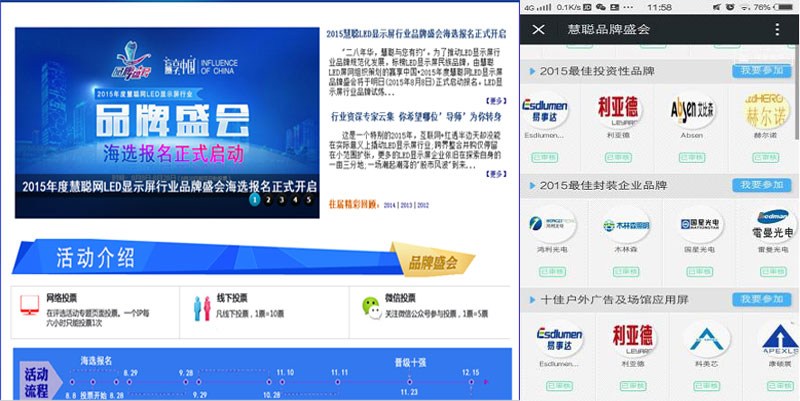Tap the 4G signal indicator in status bar

[538, 7]
